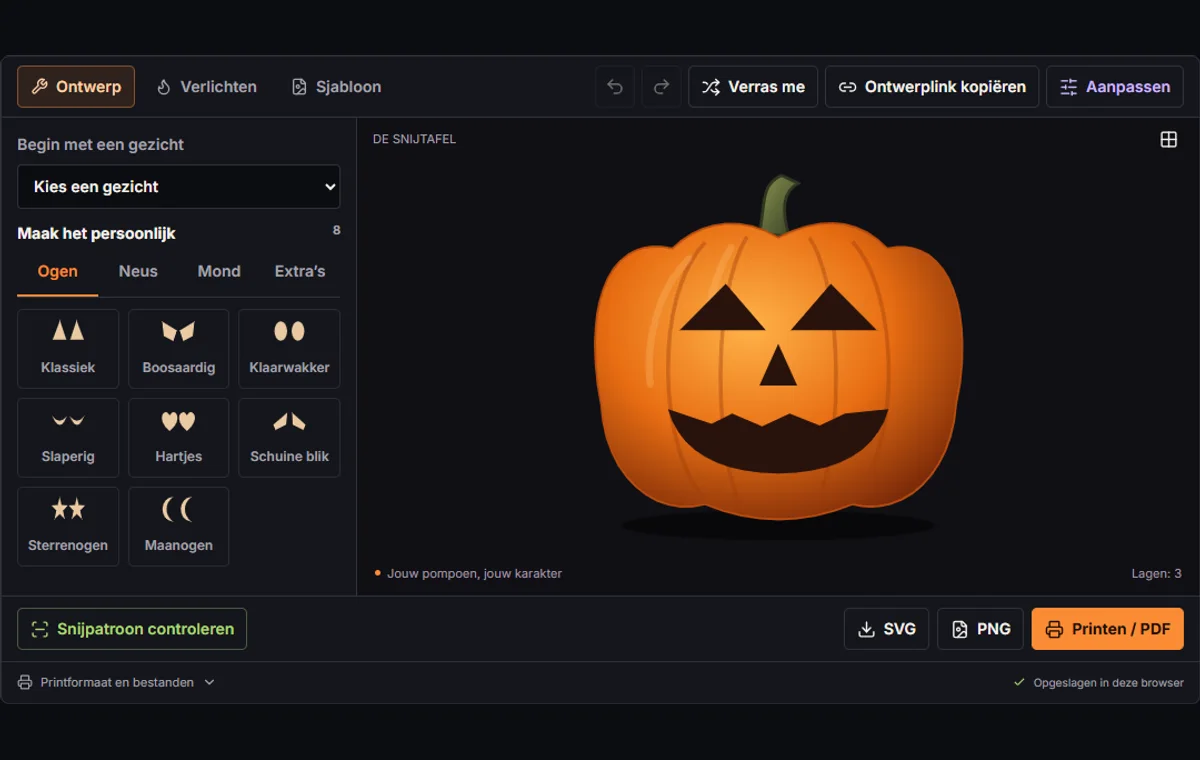This screenshot has height=760, width=1200.
Task: Select the Klassiek triangle eyes
Action: tap(68, 348)
